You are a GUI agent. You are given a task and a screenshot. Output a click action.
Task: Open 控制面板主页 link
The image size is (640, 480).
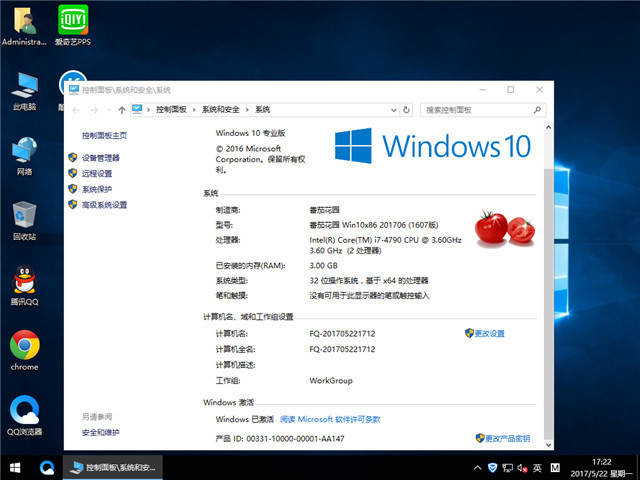104,136
